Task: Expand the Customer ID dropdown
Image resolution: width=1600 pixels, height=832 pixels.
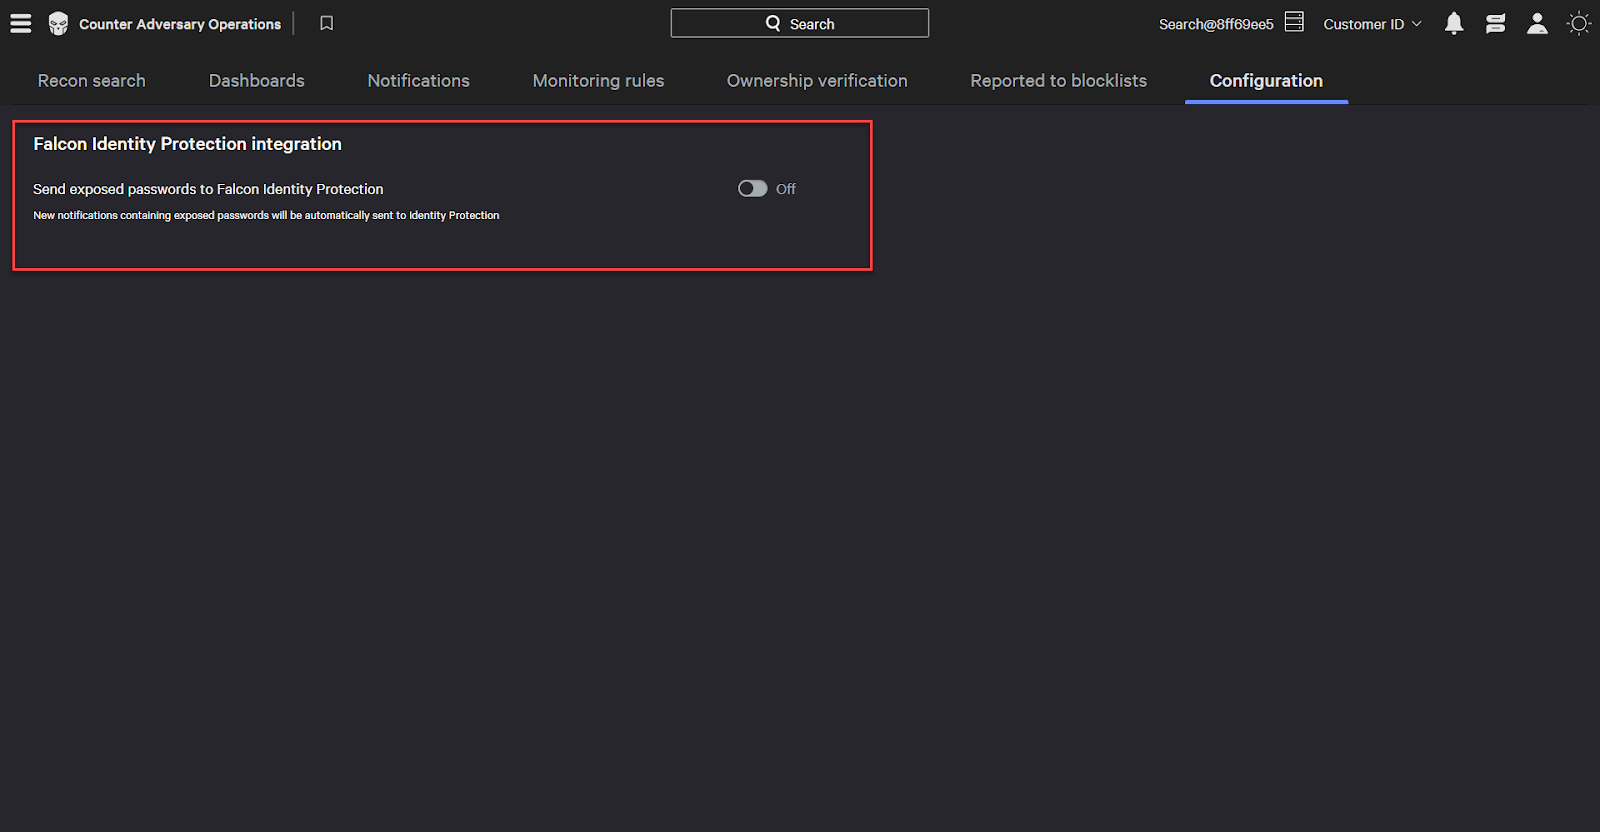Action: point(1372,24)
